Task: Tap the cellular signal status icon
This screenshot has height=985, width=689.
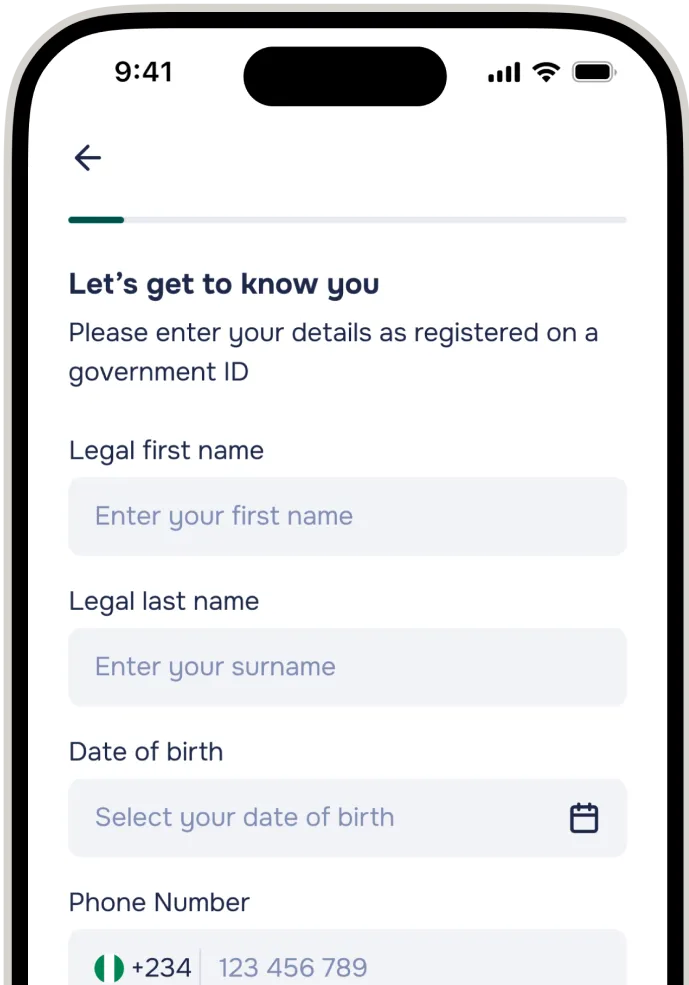Action: (x=504, y=72)
